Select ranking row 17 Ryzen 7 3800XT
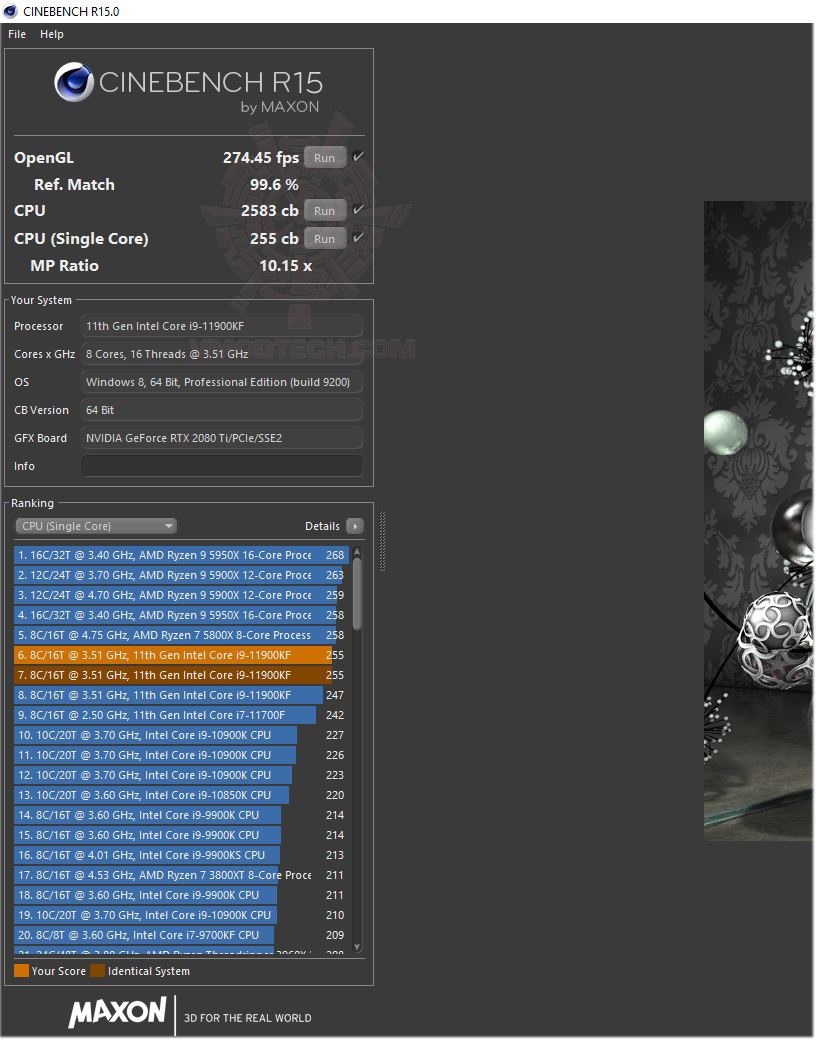This screenshot has height=1040, width=816. (x=180, y=875)
